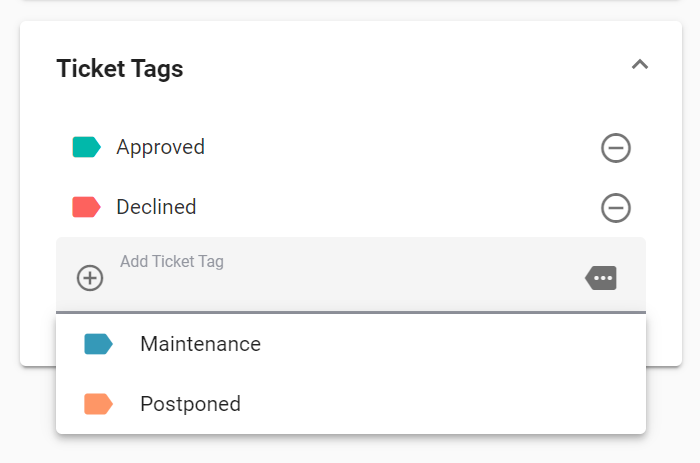Select Postponed from the tag dropdown

click(191, 404)
